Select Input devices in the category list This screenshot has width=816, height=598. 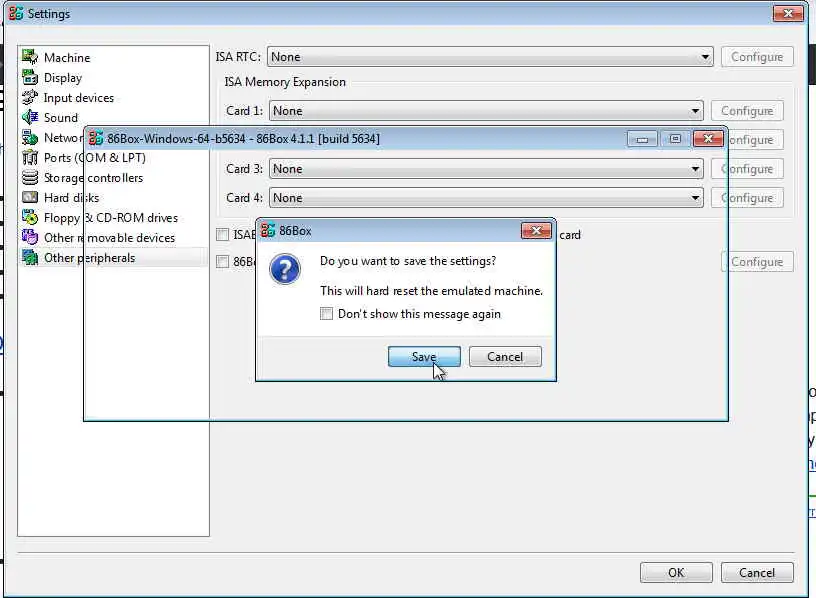(x=79, y=98)
